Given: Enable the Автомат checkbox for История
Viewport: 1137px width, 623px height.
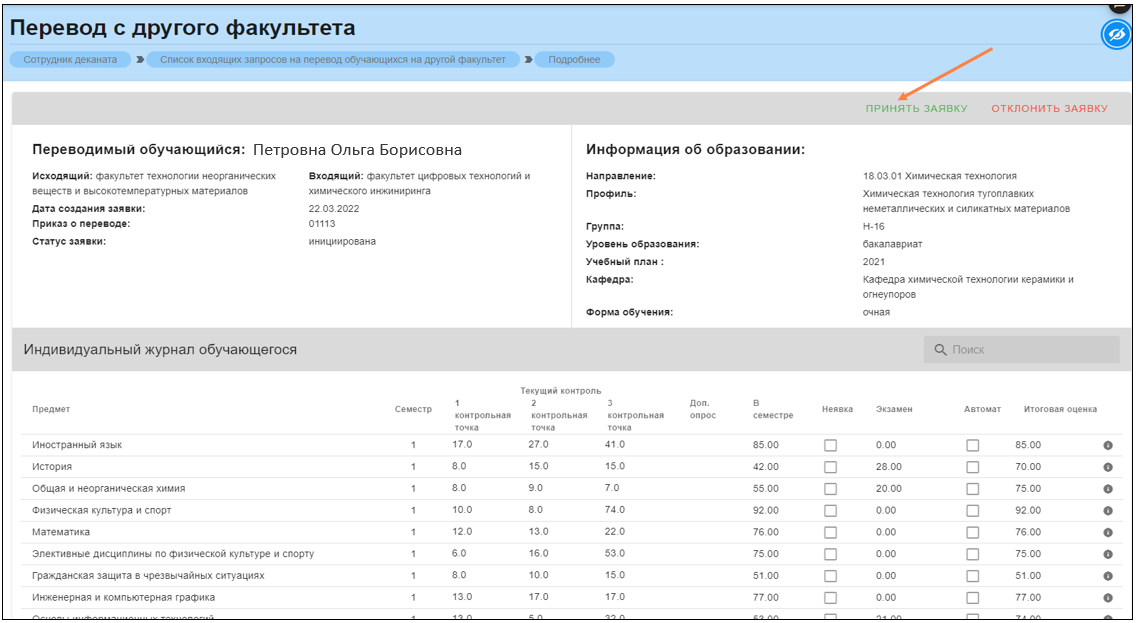Looking at the screenshot, I should point(972,467).
